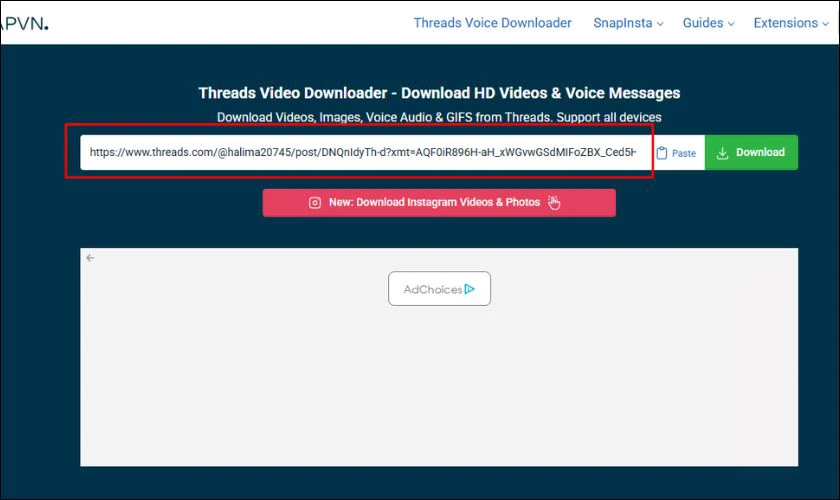The height and width of the screenshot is (500, 840).
Task: Expand the Extensions dropdown menu
Action: pyautogui.click(x=791, y=23)
